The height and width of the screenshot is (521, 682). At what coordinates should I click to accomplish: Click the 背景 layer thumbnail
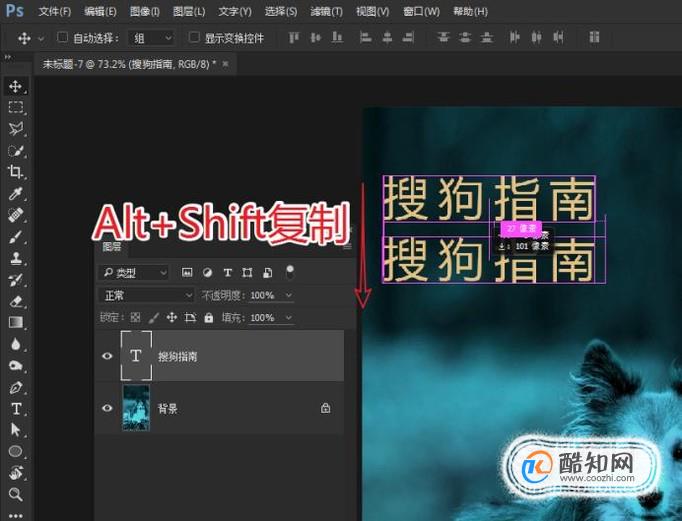136,407
